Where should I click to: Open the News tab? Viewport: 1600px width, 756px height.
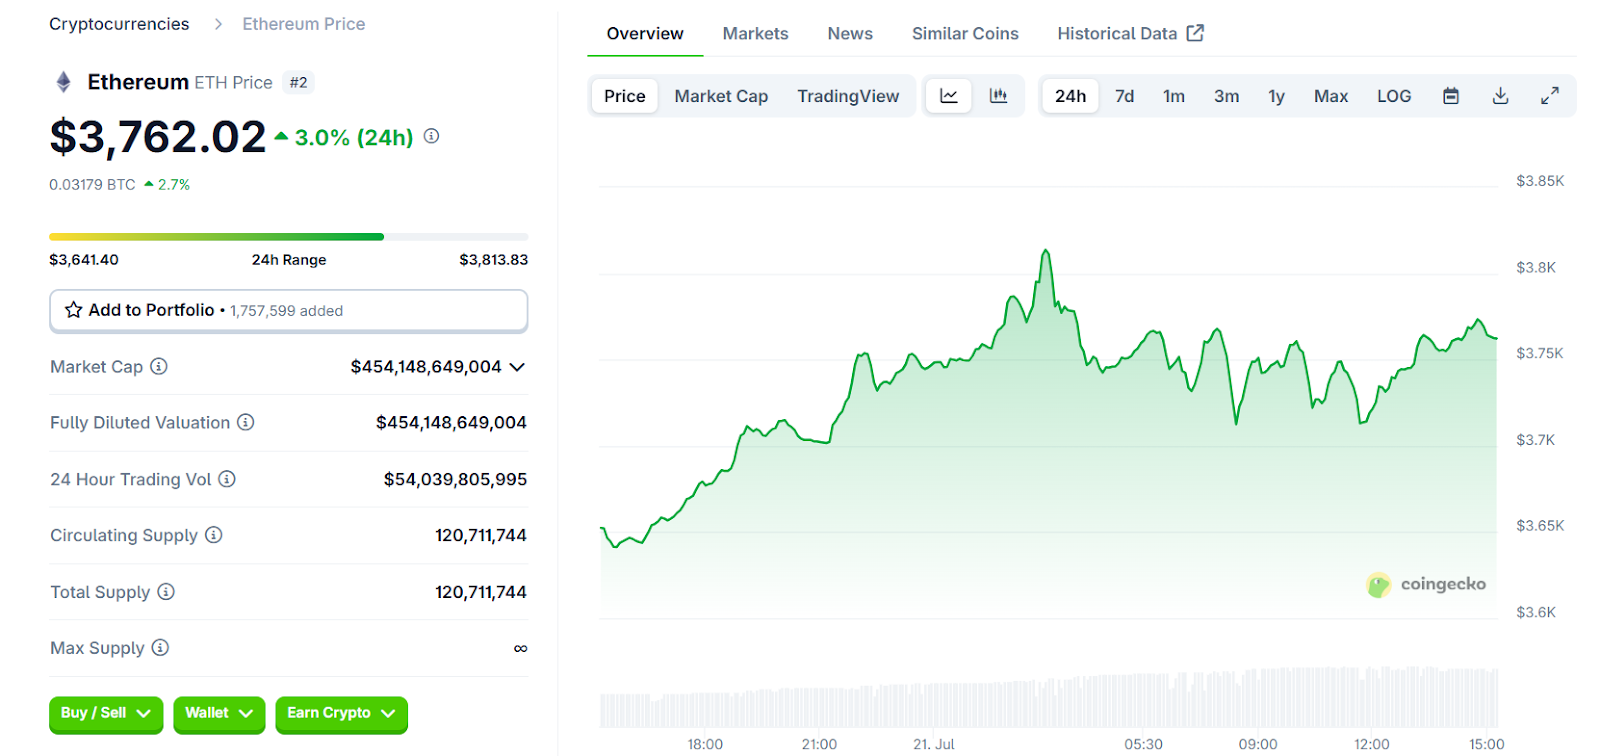(x=850, y=34)
